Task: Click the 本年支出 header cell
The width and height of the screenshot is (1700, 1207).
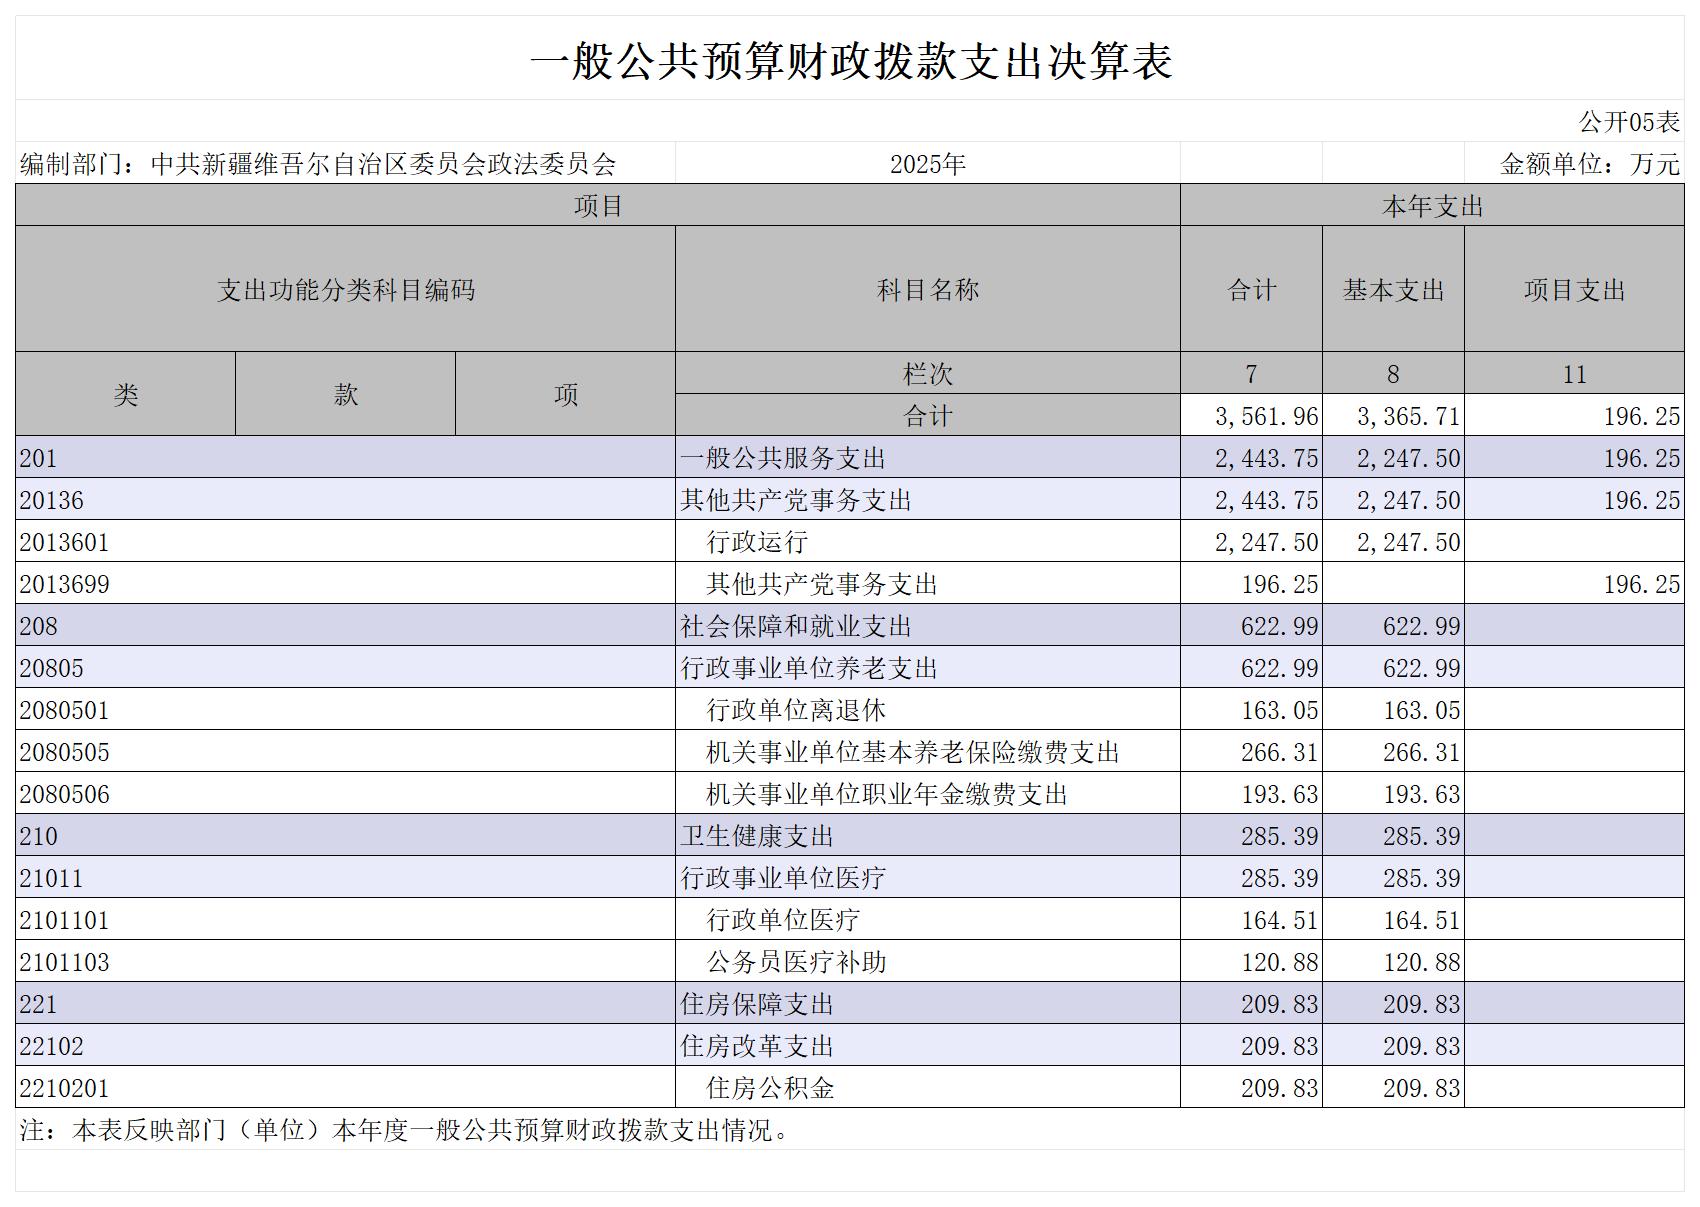Action: click(x=1432, y=205)
